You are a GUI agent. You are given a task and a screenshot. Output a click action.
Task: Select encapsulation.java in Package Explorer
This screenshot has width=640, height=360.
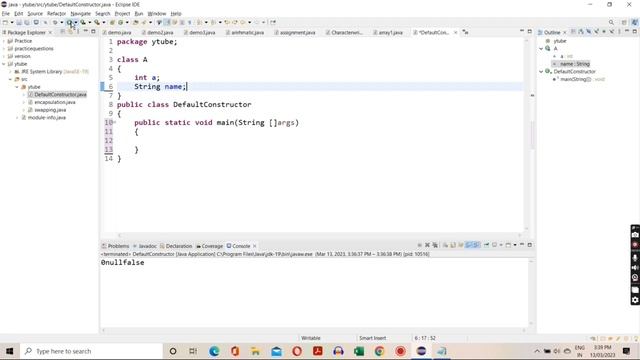coord(55,102)
